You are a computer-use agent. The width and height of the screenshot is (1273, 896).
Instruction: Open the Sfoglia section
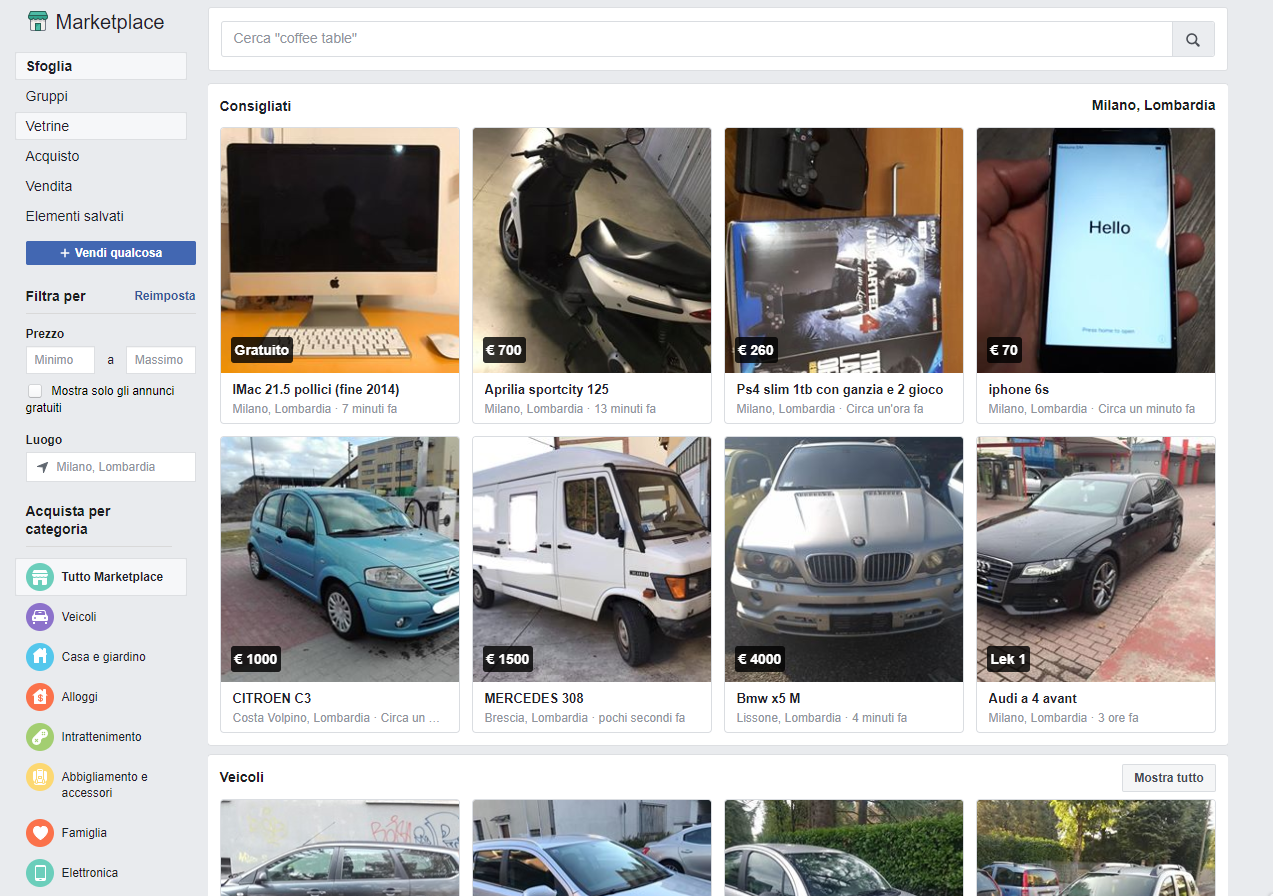click(101, 66)
